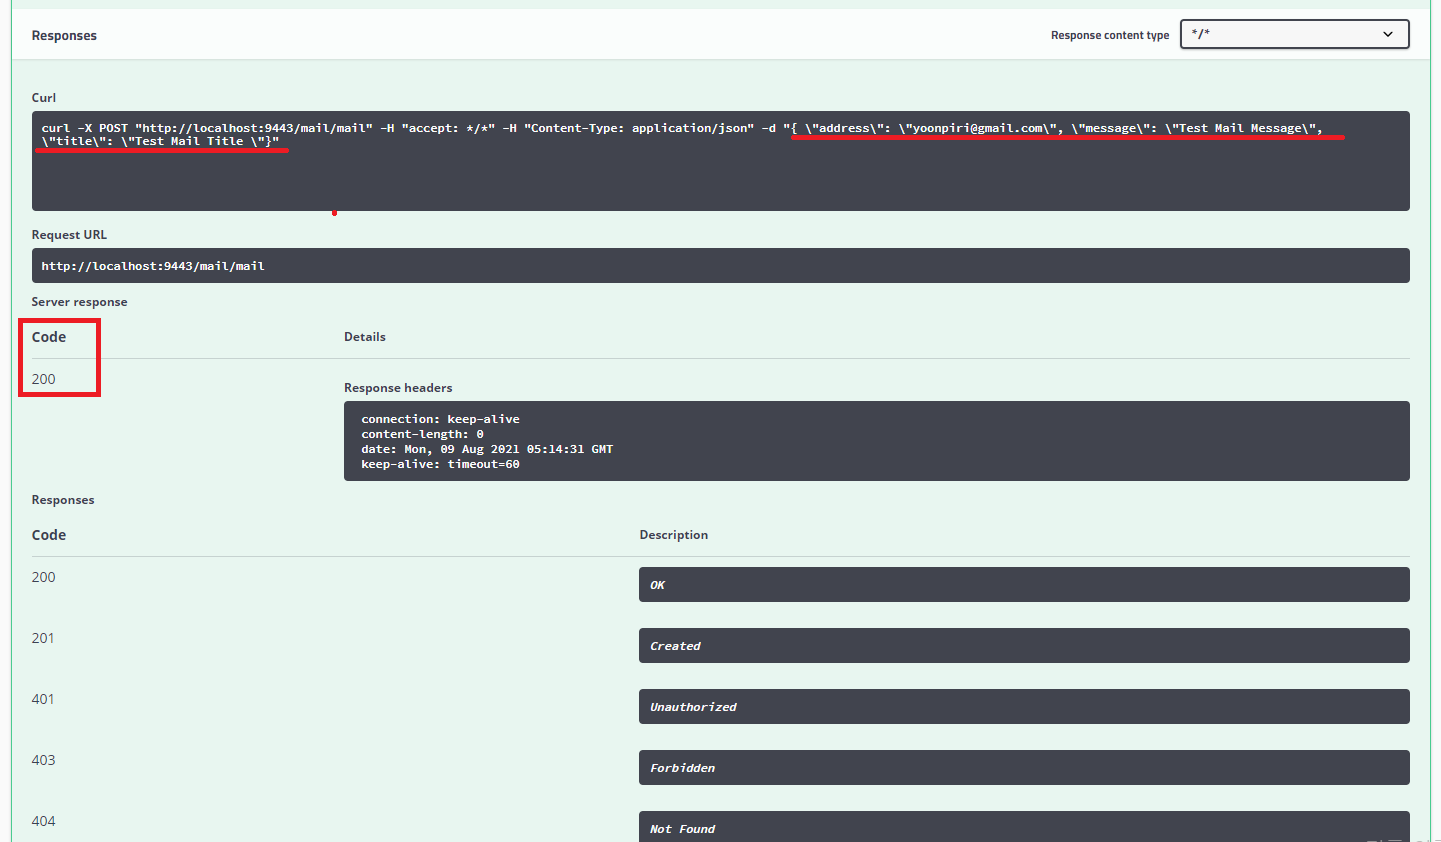
Task: Select the 'keep-alive: timeout=60' header line
Action: click(440, 464)
